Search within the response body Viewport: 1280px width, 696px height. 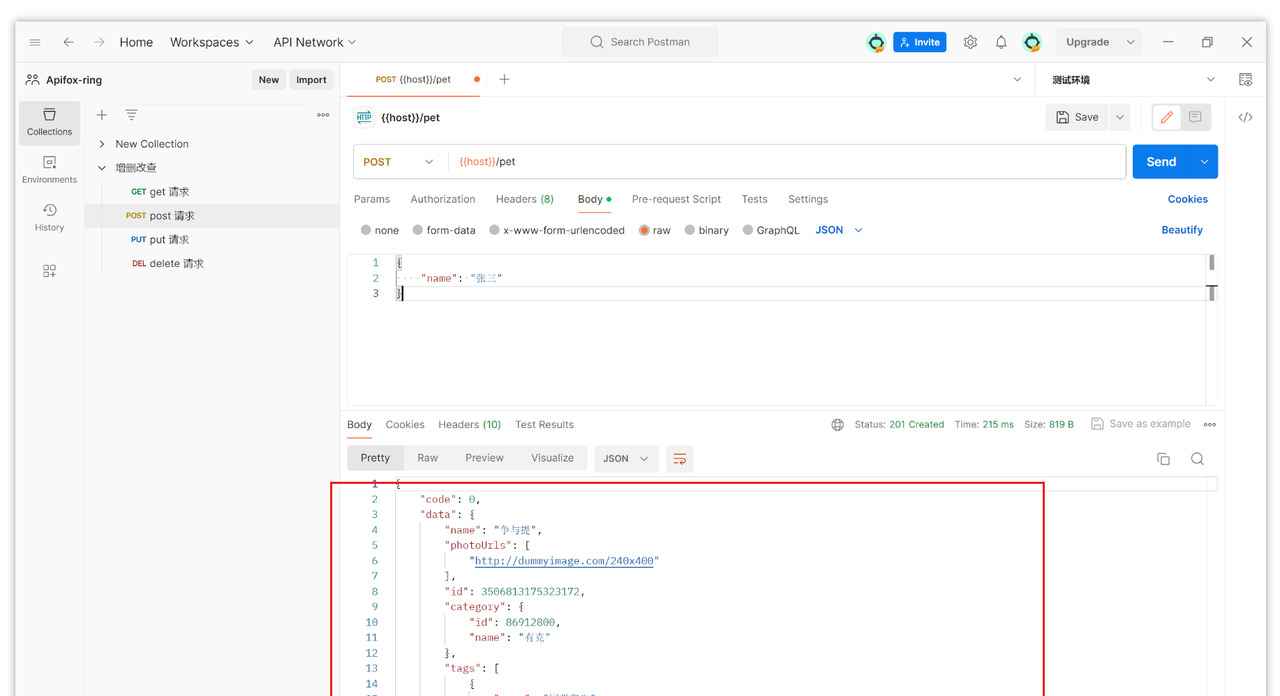coord(1197,459)
